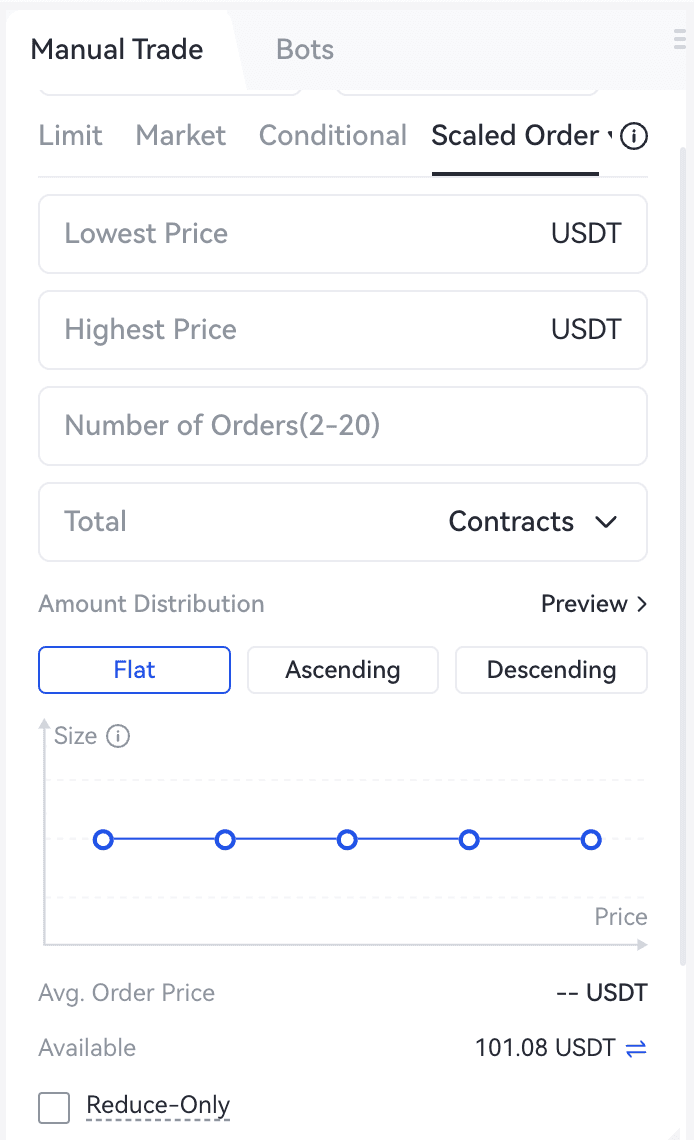Select Ascending amount distribution

tap(342, 670)
